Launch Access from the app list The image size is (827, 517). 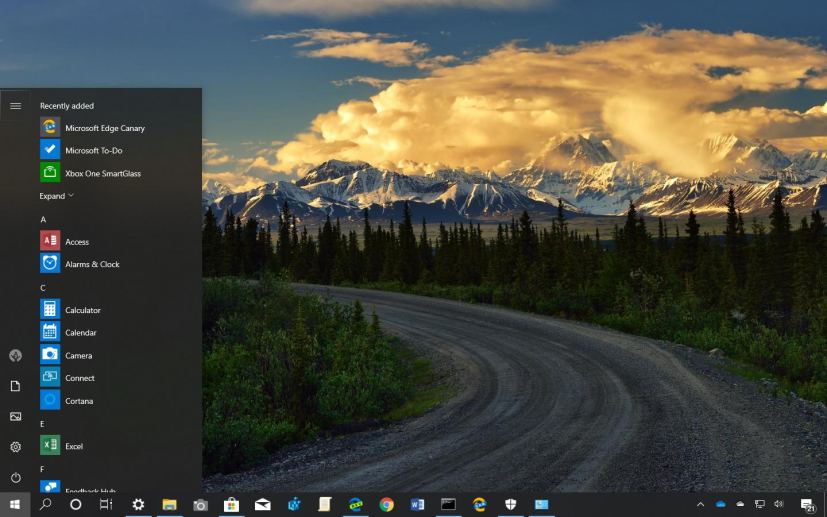(120, 242)
